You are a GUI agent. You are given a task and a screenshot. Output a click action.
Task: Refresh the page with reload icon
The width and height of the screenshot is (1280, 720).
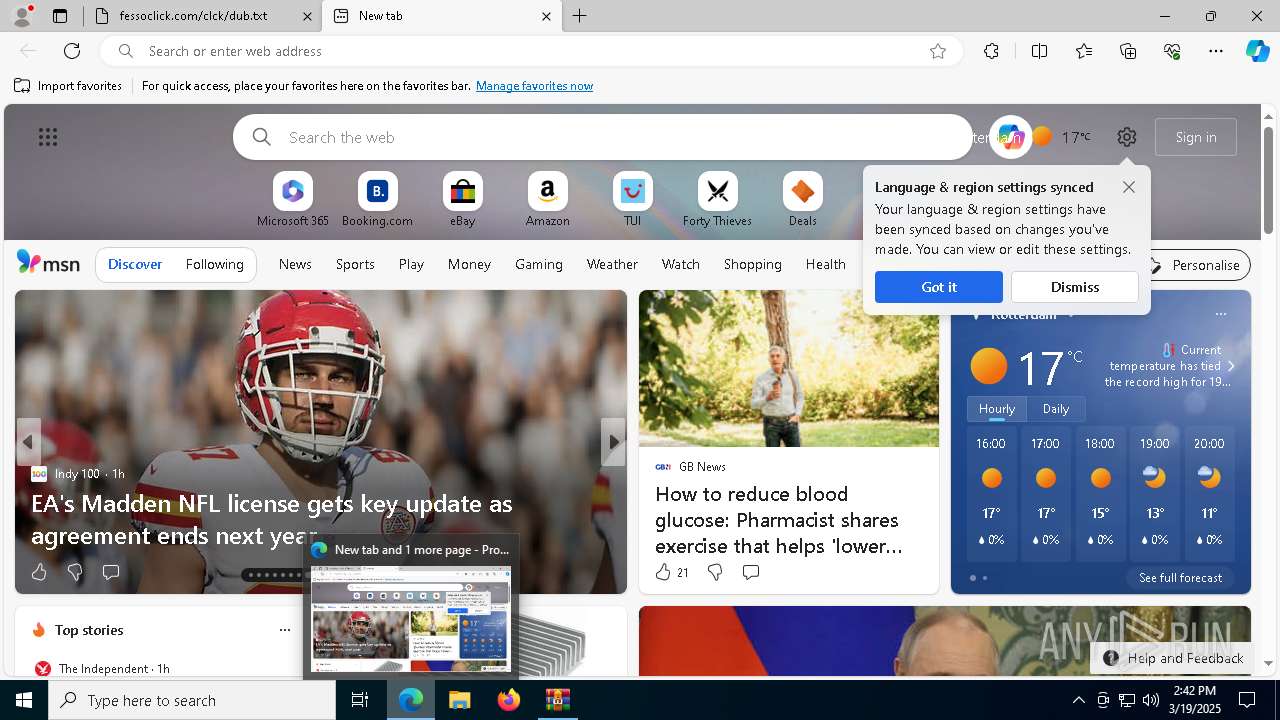(x=72, y=51)
